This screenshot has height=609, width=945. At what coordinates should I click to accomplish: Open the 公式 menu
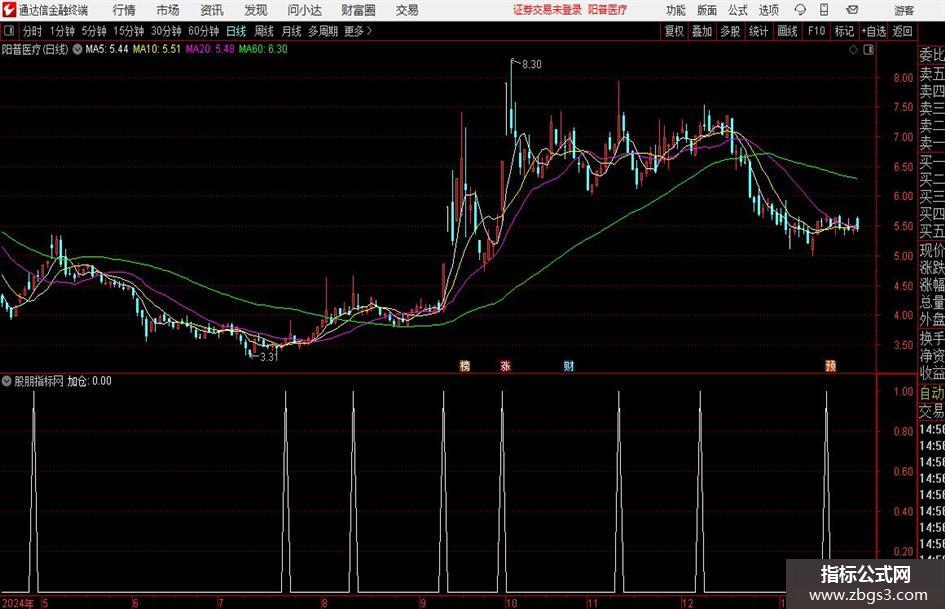pyautogui.click(x=738, y=10)
